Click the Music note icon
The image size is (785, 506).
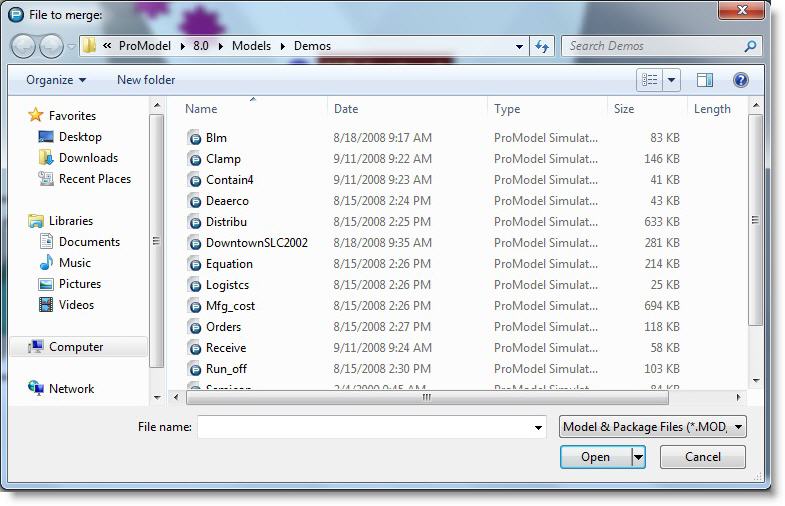[46, 262]
